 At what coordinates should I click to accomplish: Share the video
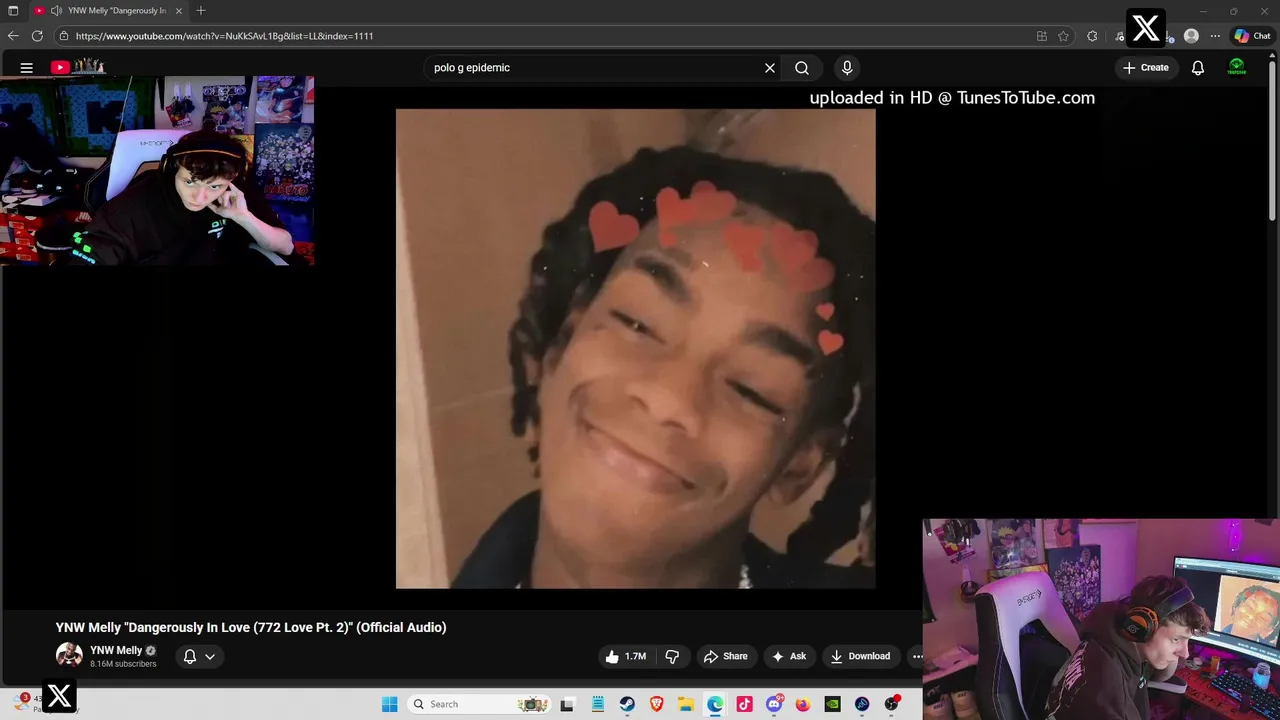click(x=726, y=656)
